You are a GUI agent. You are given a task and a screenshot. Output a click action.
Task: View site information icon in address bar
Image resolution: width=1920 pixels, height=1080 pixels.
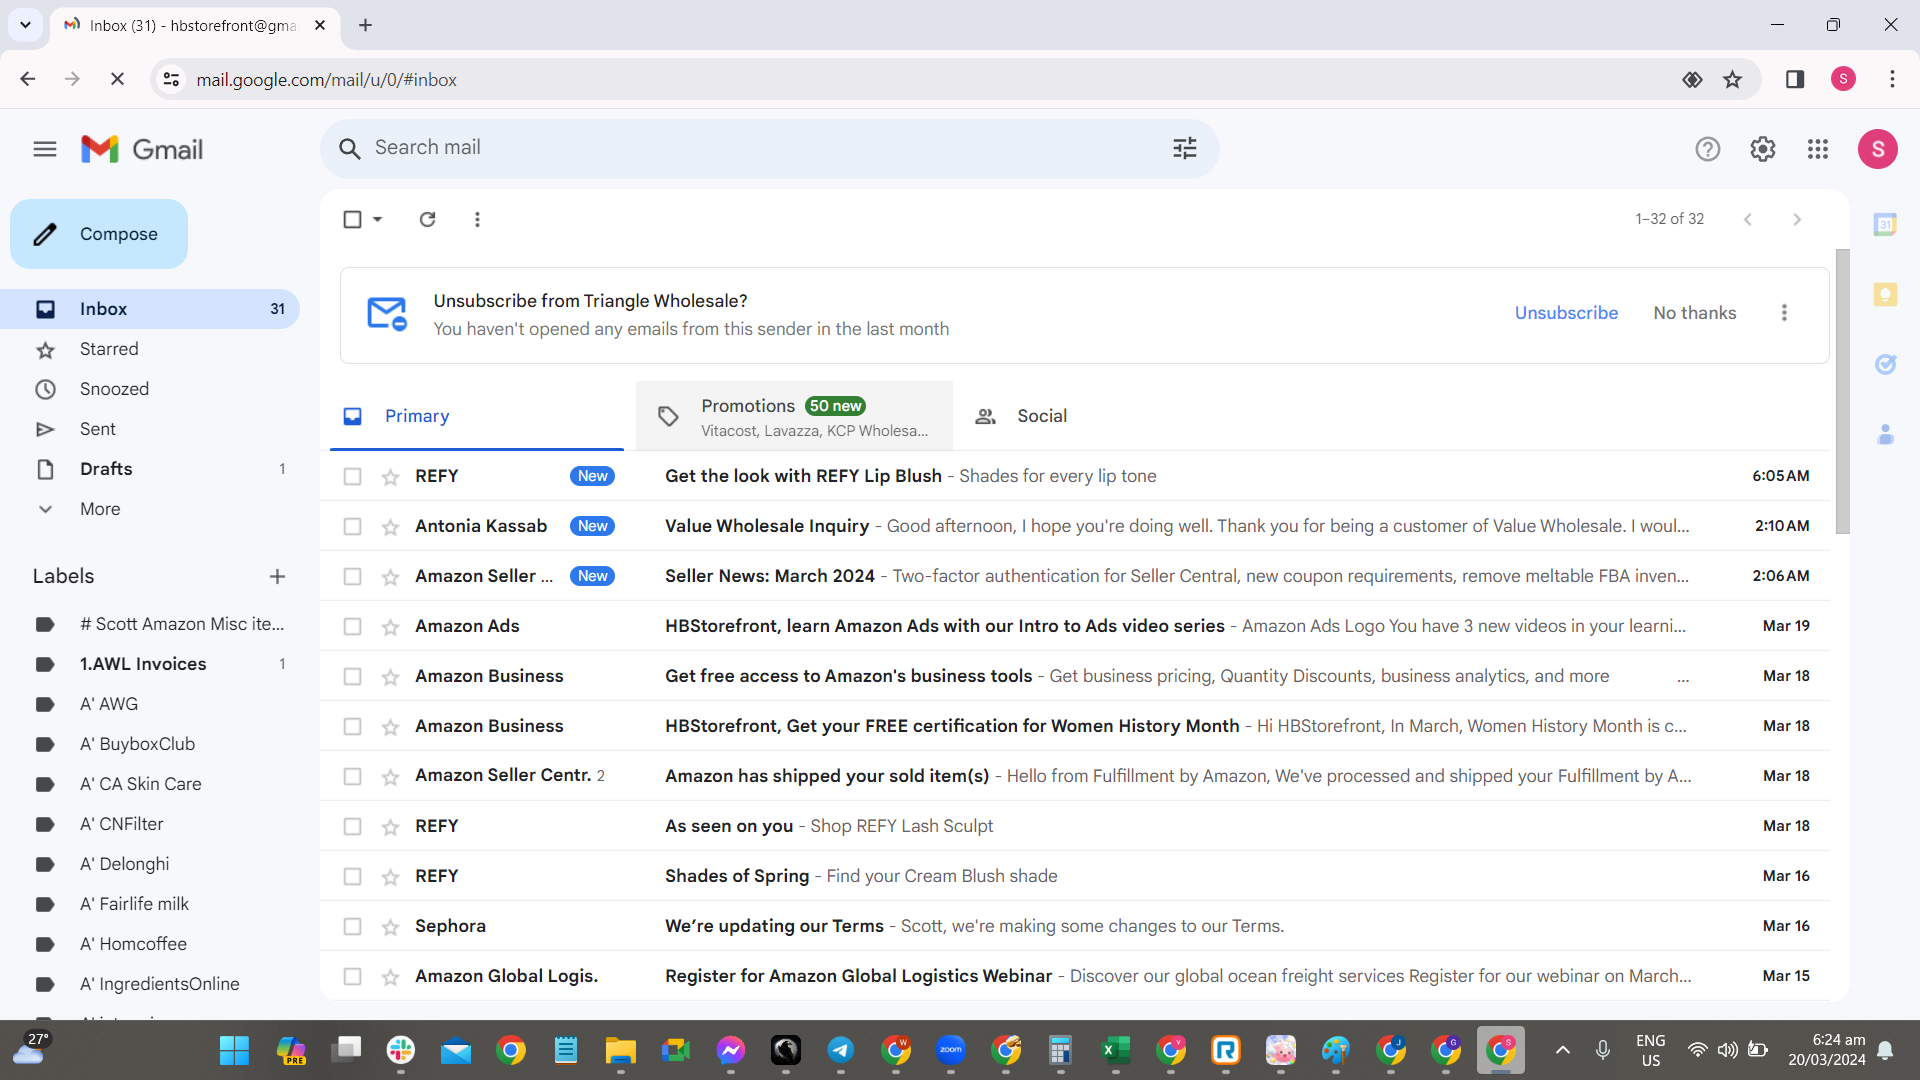click(172, 80)
